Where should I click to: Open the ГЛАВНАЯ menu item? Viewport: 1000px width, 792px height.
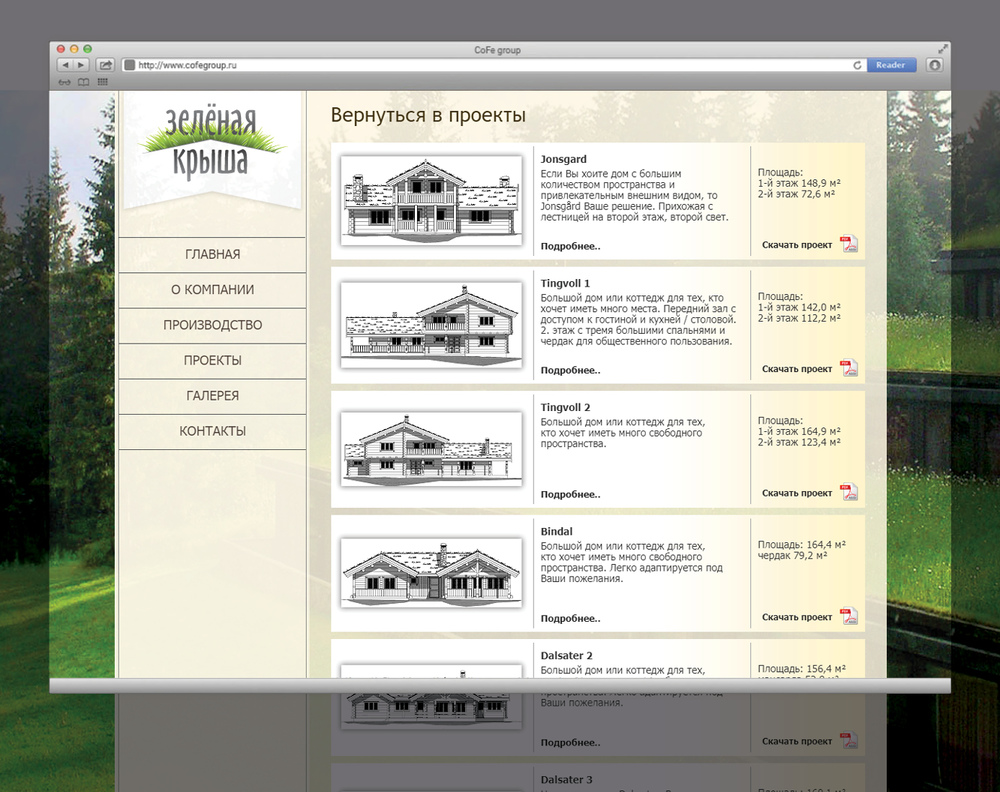[x=212, y=254]
